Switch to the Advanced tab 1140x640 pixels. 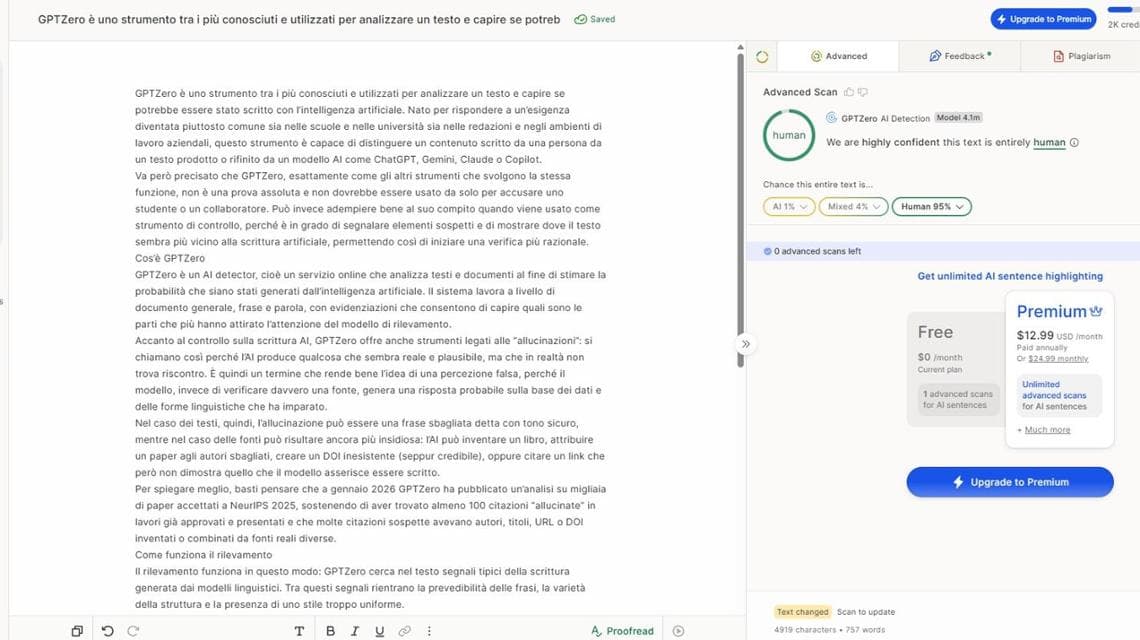point(838,56)
